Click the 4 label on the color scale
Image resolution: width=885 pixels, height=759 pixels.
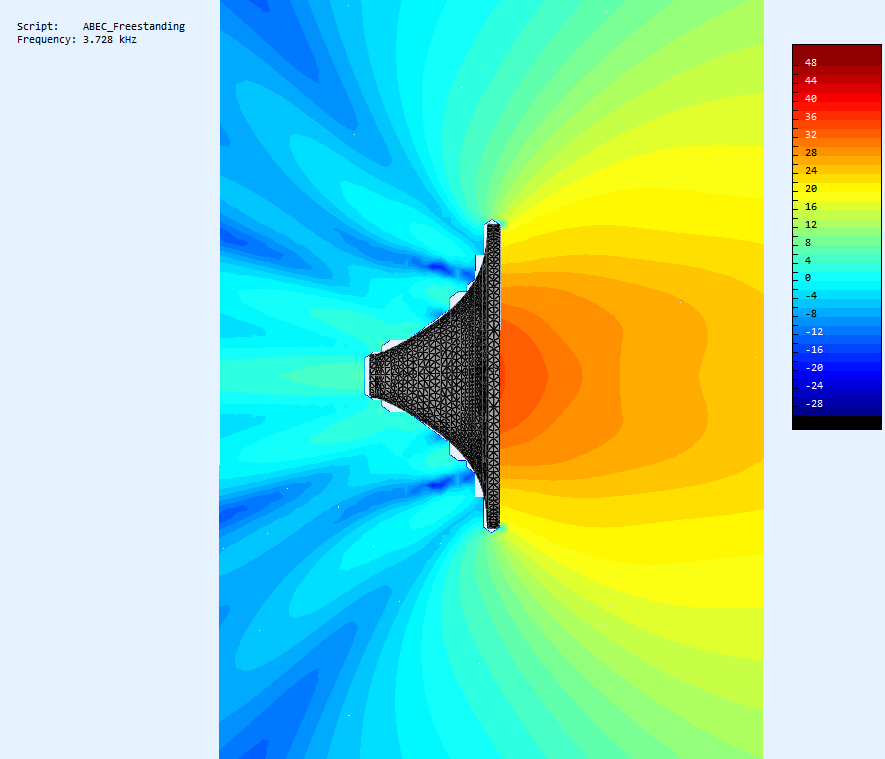tap(808, 261)
